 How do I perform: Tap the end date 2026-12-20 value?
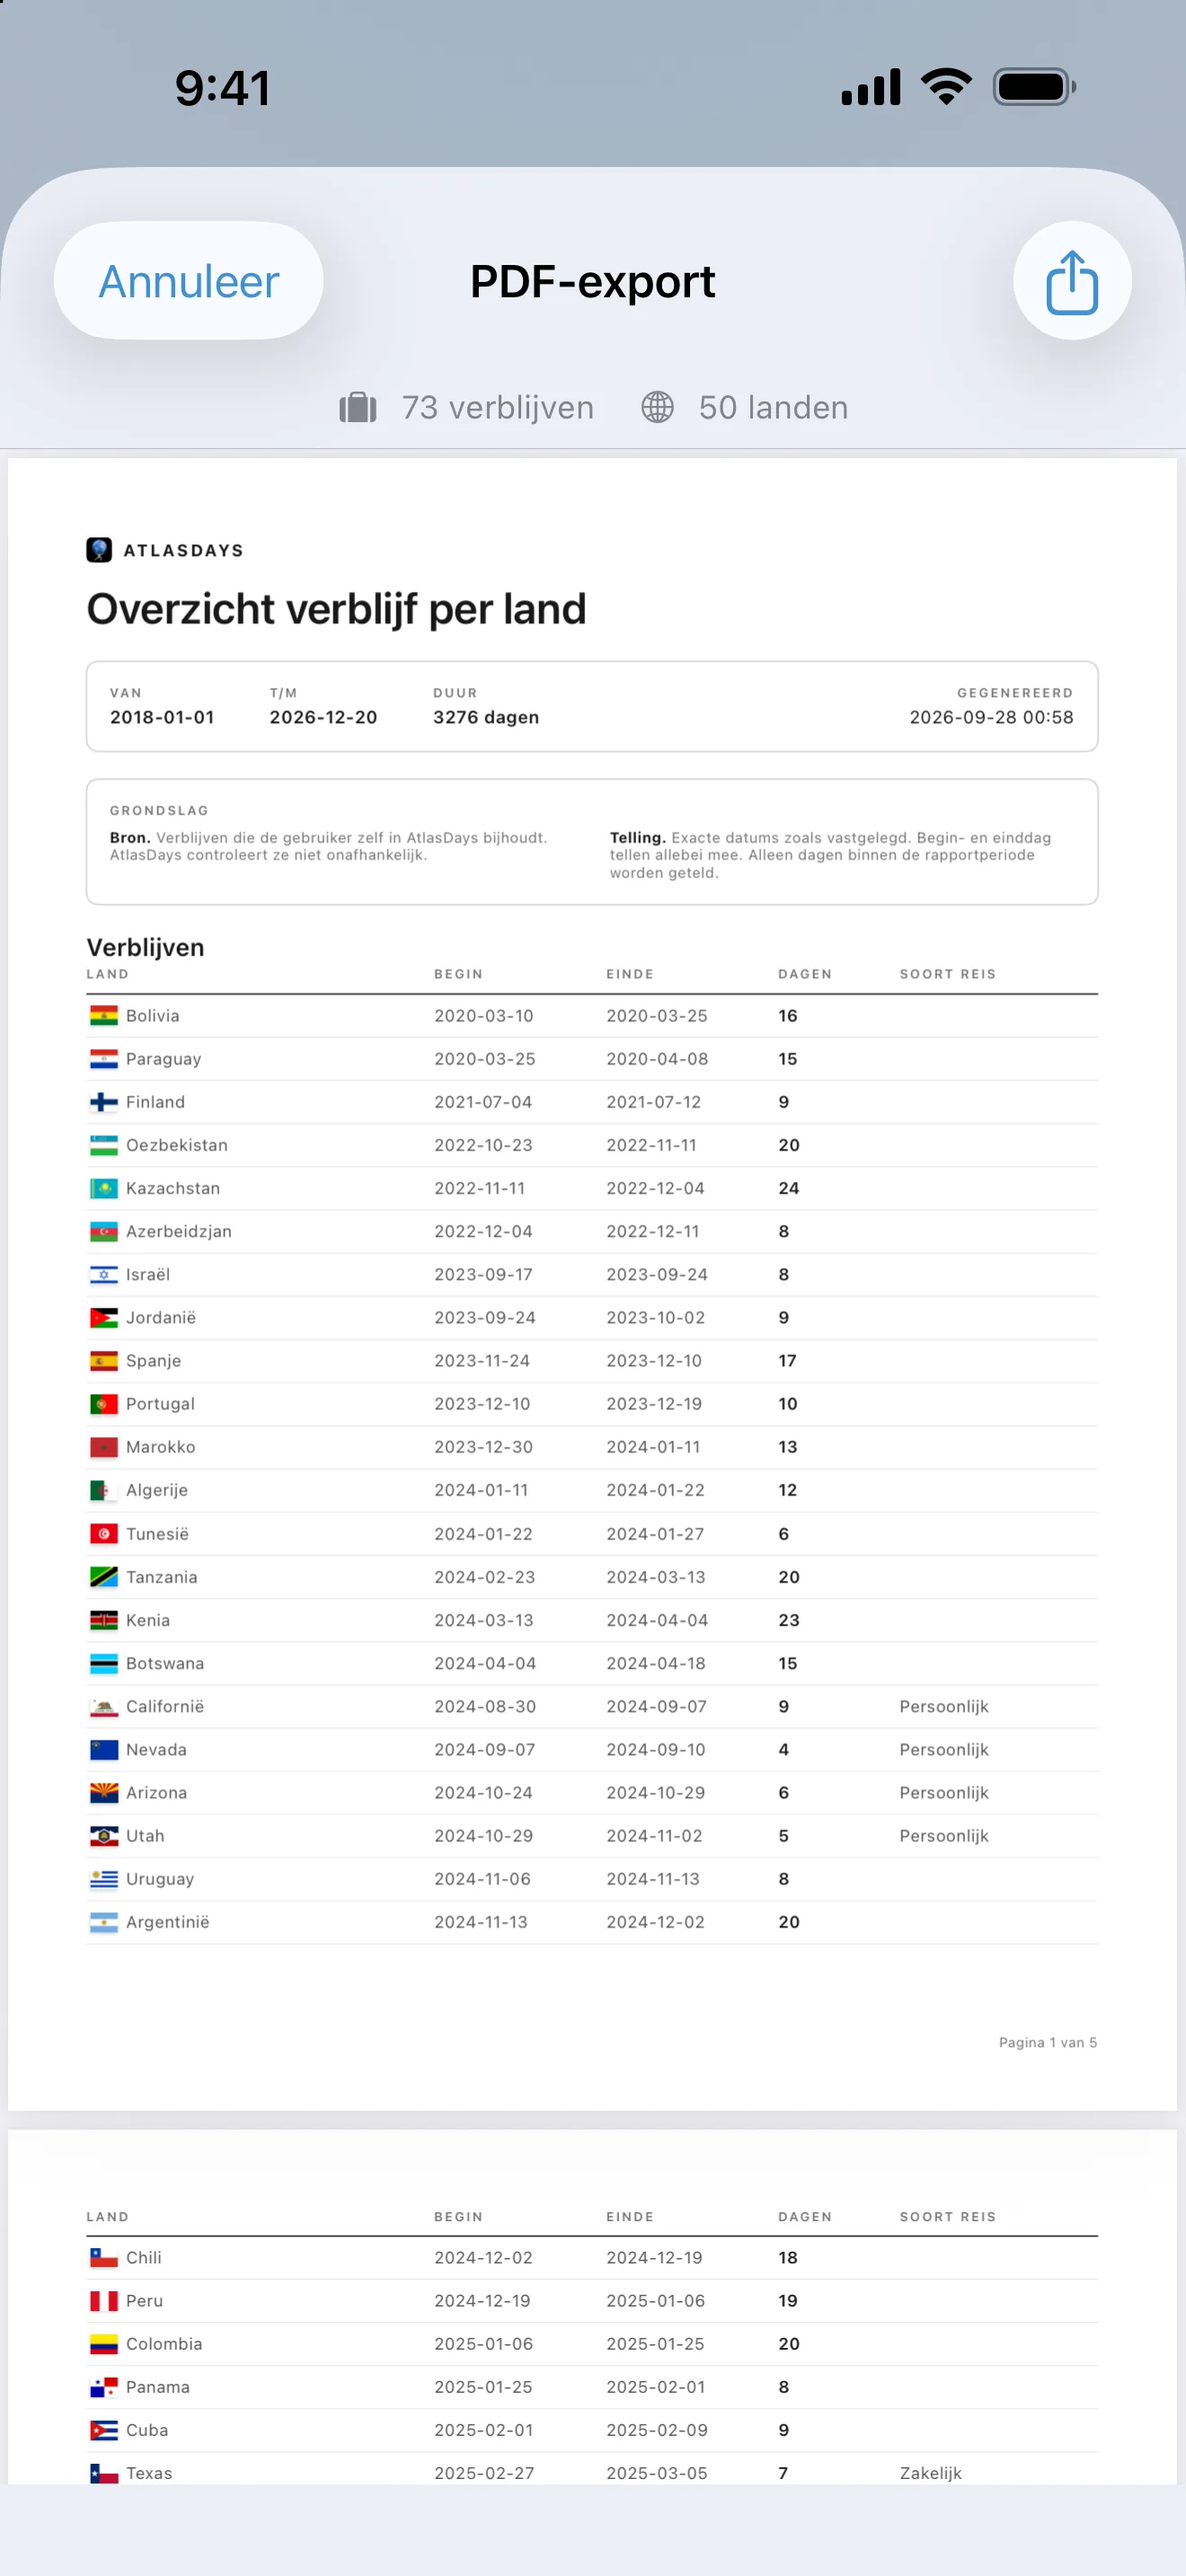pos(323,718)
